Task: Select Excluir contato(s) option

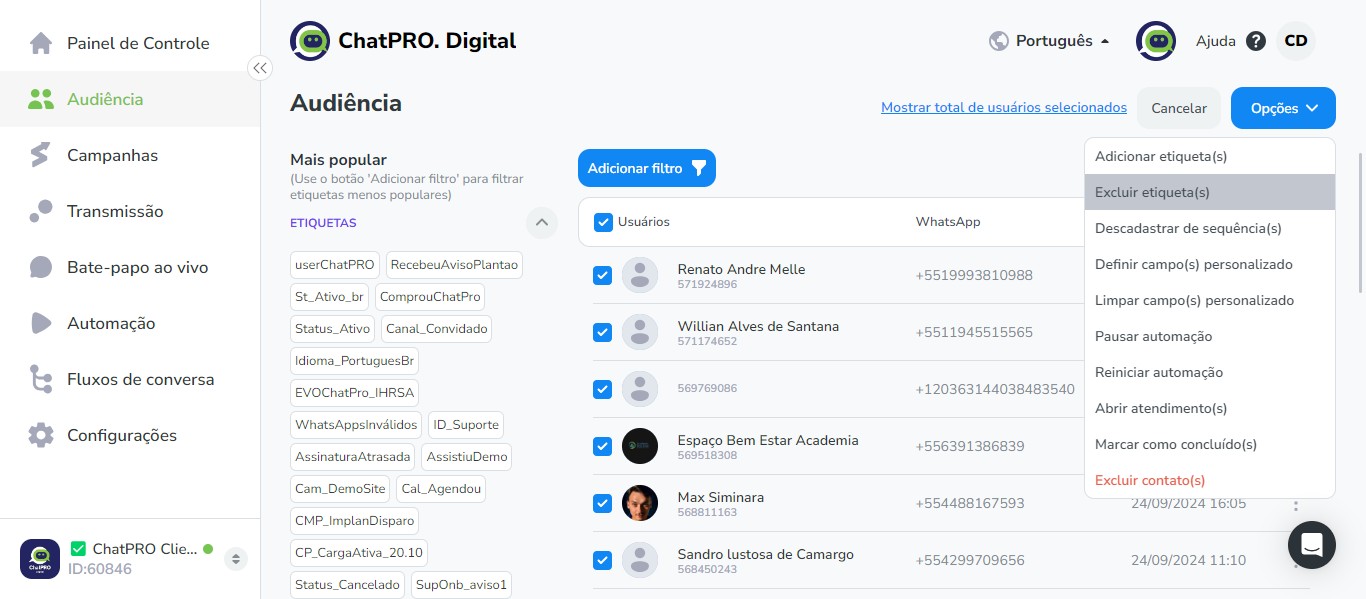Action: [1210, 480]
